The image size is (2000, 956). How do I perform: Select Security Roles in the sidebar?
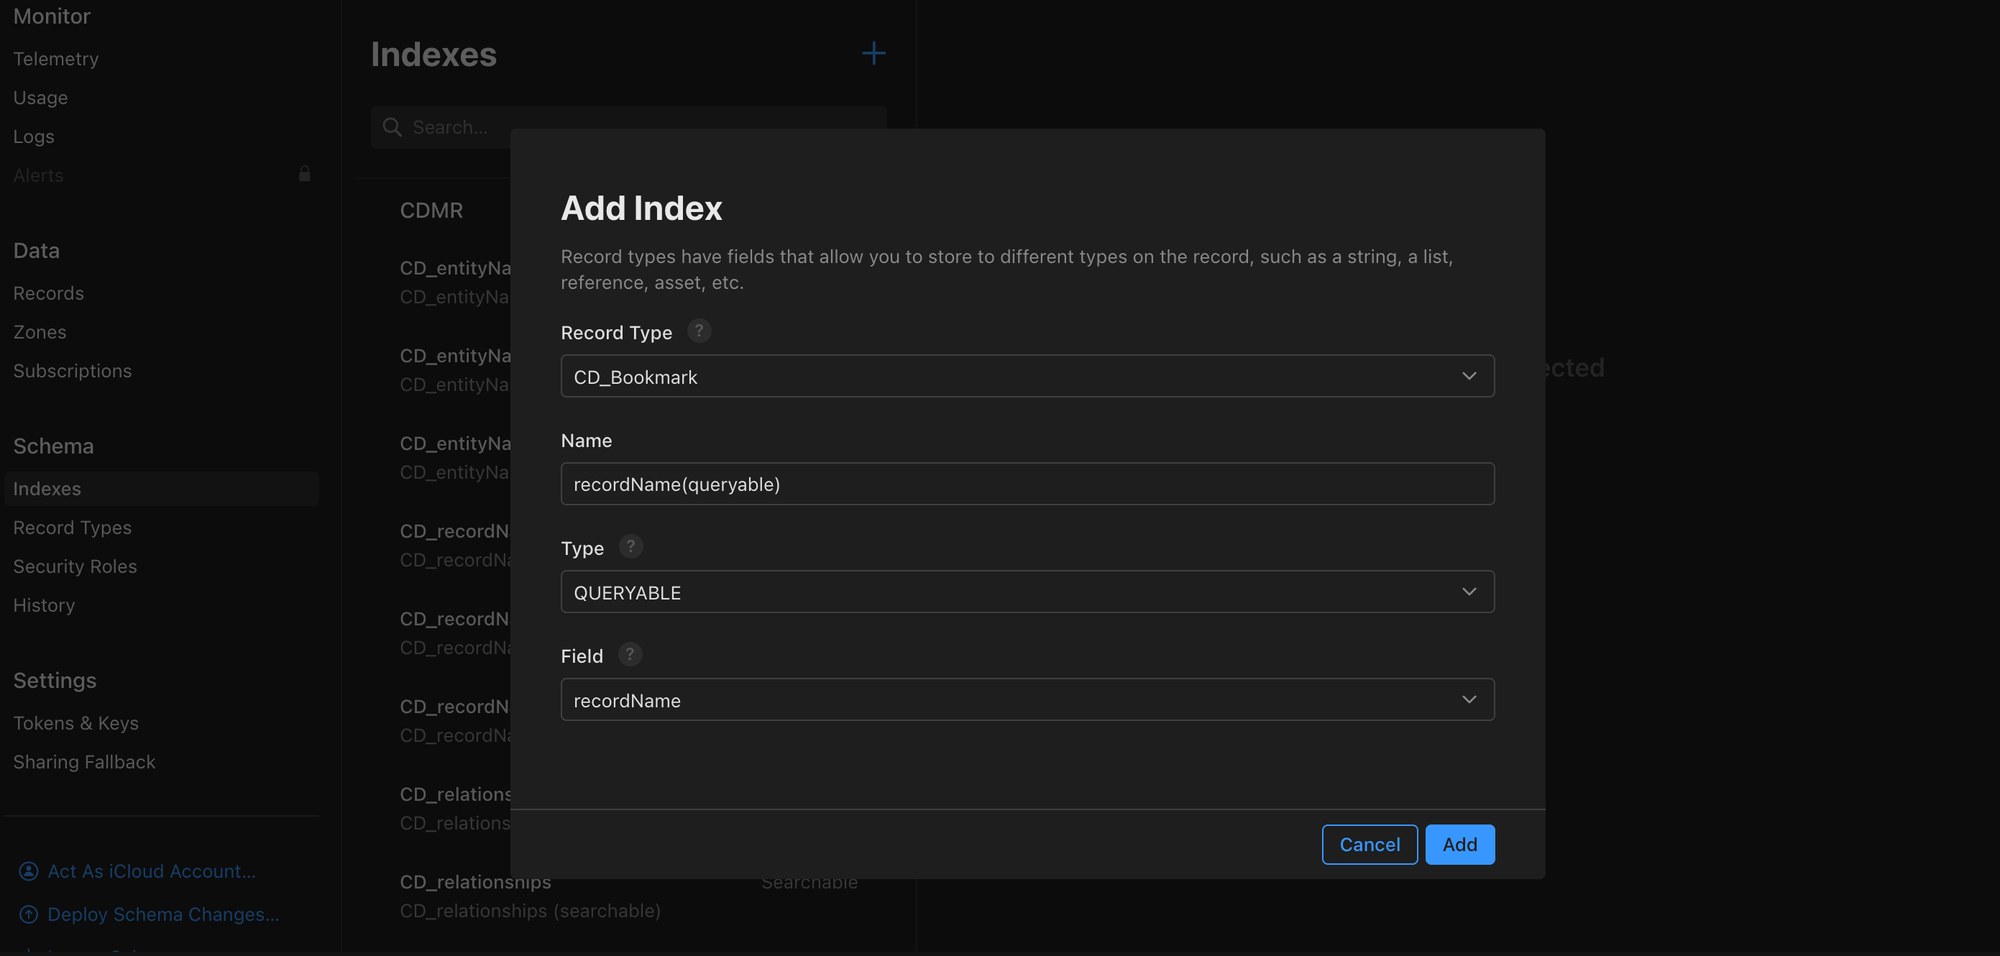point(75,566)
